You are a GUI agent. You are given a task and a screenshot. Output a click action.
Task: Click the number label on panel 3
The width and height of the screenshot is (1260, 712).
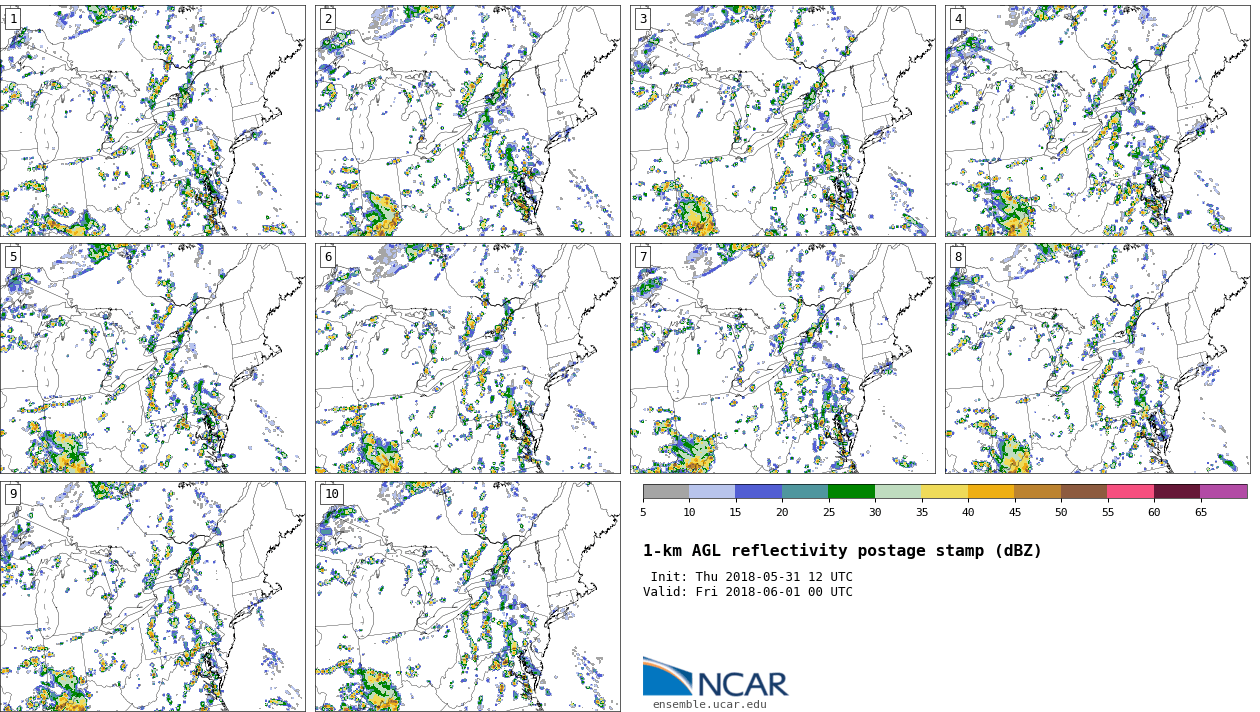[x=642, y=19]
